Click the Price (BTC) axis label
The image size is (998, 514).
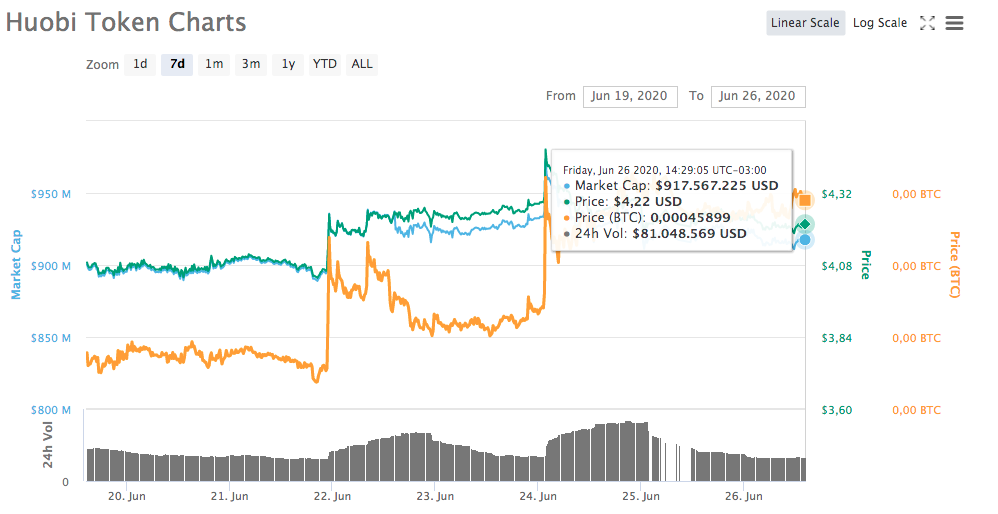954,265
